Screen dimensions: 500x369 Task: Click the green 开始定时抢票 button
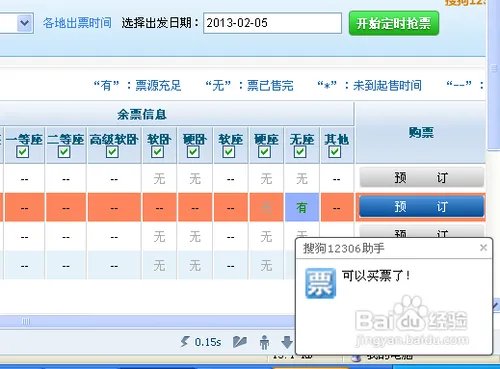(394, 23)
